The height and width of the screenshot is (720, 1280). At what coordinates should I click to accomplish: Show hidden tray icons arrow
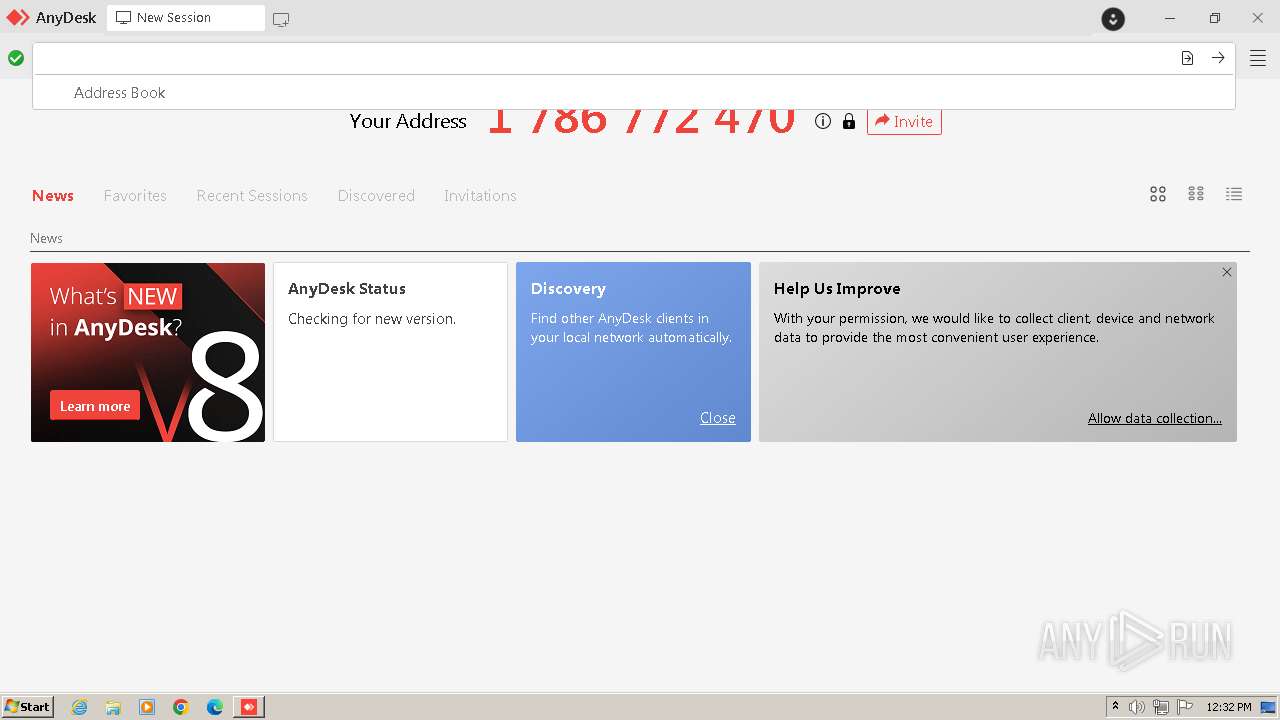pyautogui.click(x=1115, y=707)
